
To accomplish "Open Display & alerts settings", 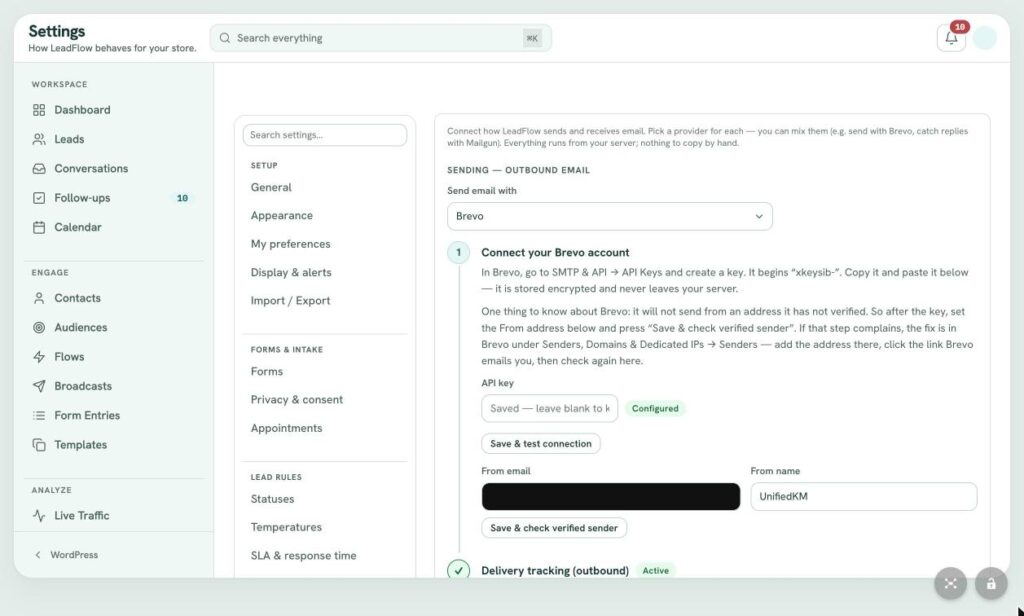I will (291, 272).
